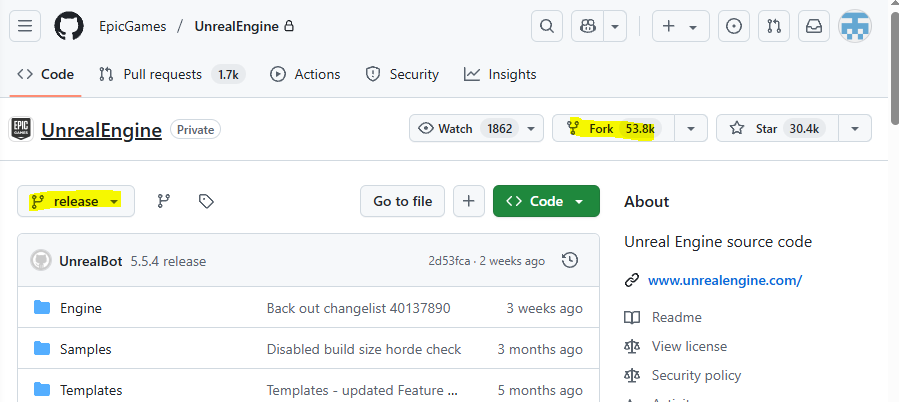
Task: Open Copilot chat icon
Action: (588, 26)
